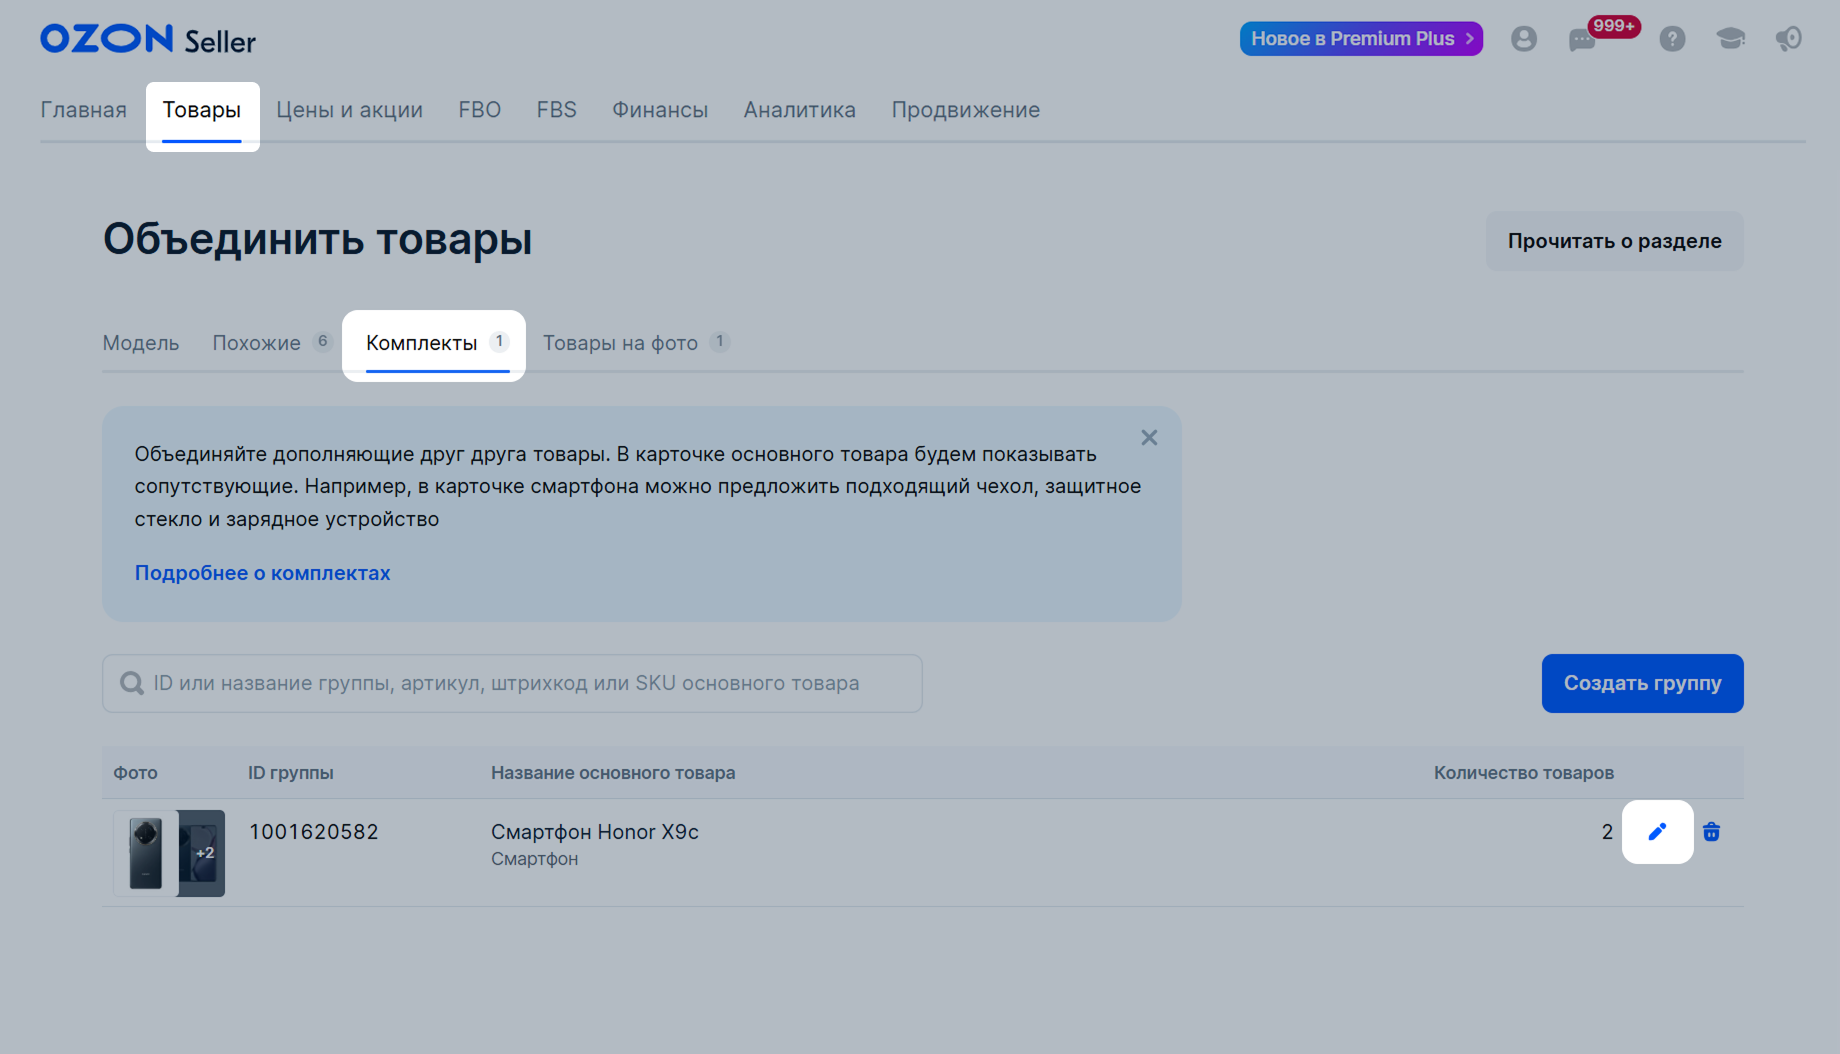Switch to the Модель tab
1840x1054 pixels.
pos(141,343)
